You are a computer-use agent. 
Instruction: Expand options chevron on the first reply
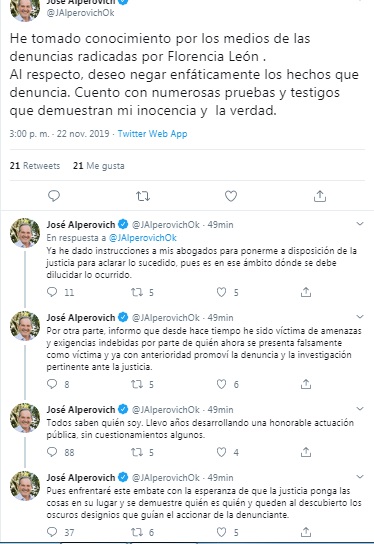pos(360,224)
